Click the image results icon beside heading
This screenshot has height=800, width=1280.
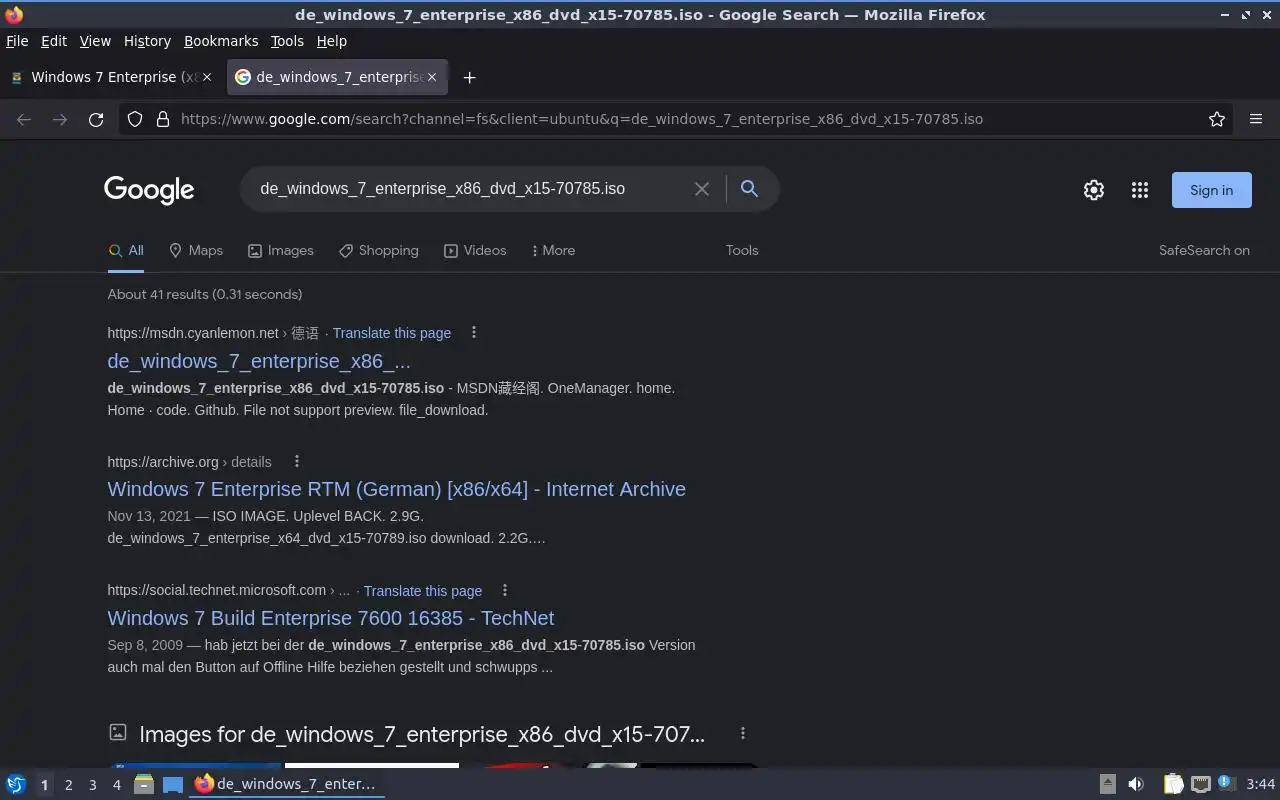(117, 733)
